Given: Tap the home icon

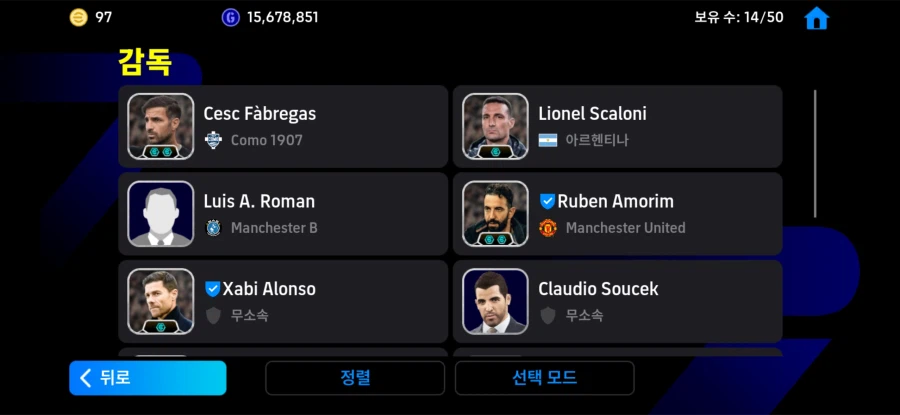Looking at the screenshot, I should pyautogui.click(x=816, y=18).
